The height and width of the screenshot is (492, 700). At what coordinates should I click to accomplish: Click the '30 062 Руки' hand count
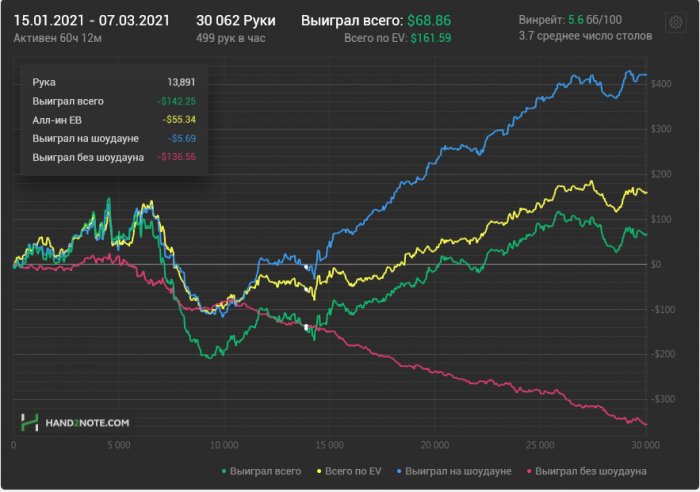pos(236,21)
